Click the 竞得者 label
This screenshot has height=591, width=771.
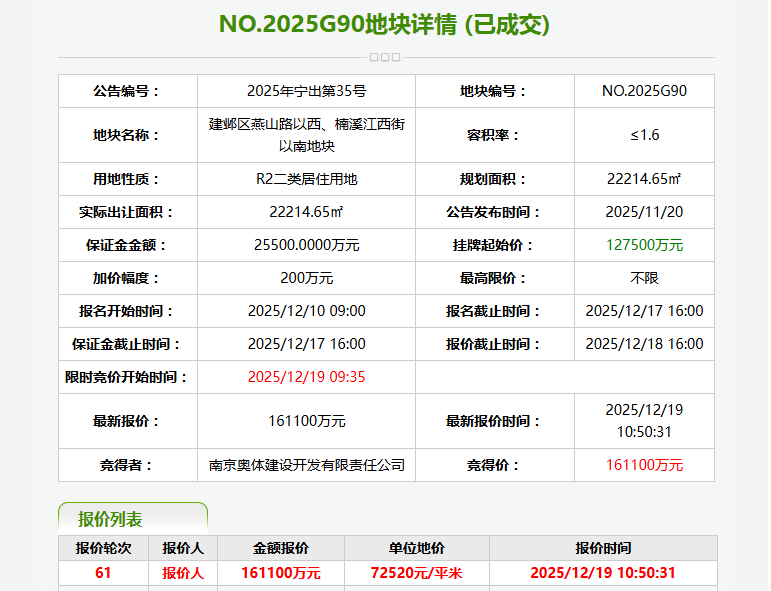(x=127, y=465)
